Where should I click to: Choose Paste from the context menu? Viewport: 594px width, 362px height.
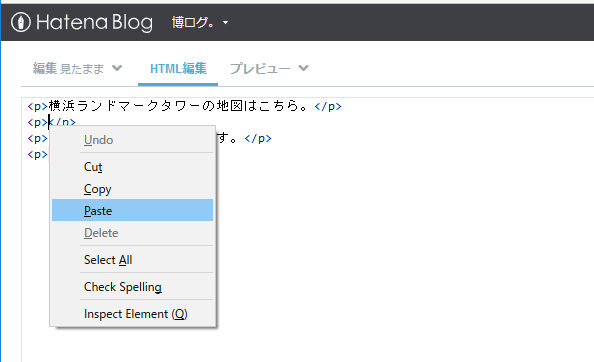tap(133, 211)
